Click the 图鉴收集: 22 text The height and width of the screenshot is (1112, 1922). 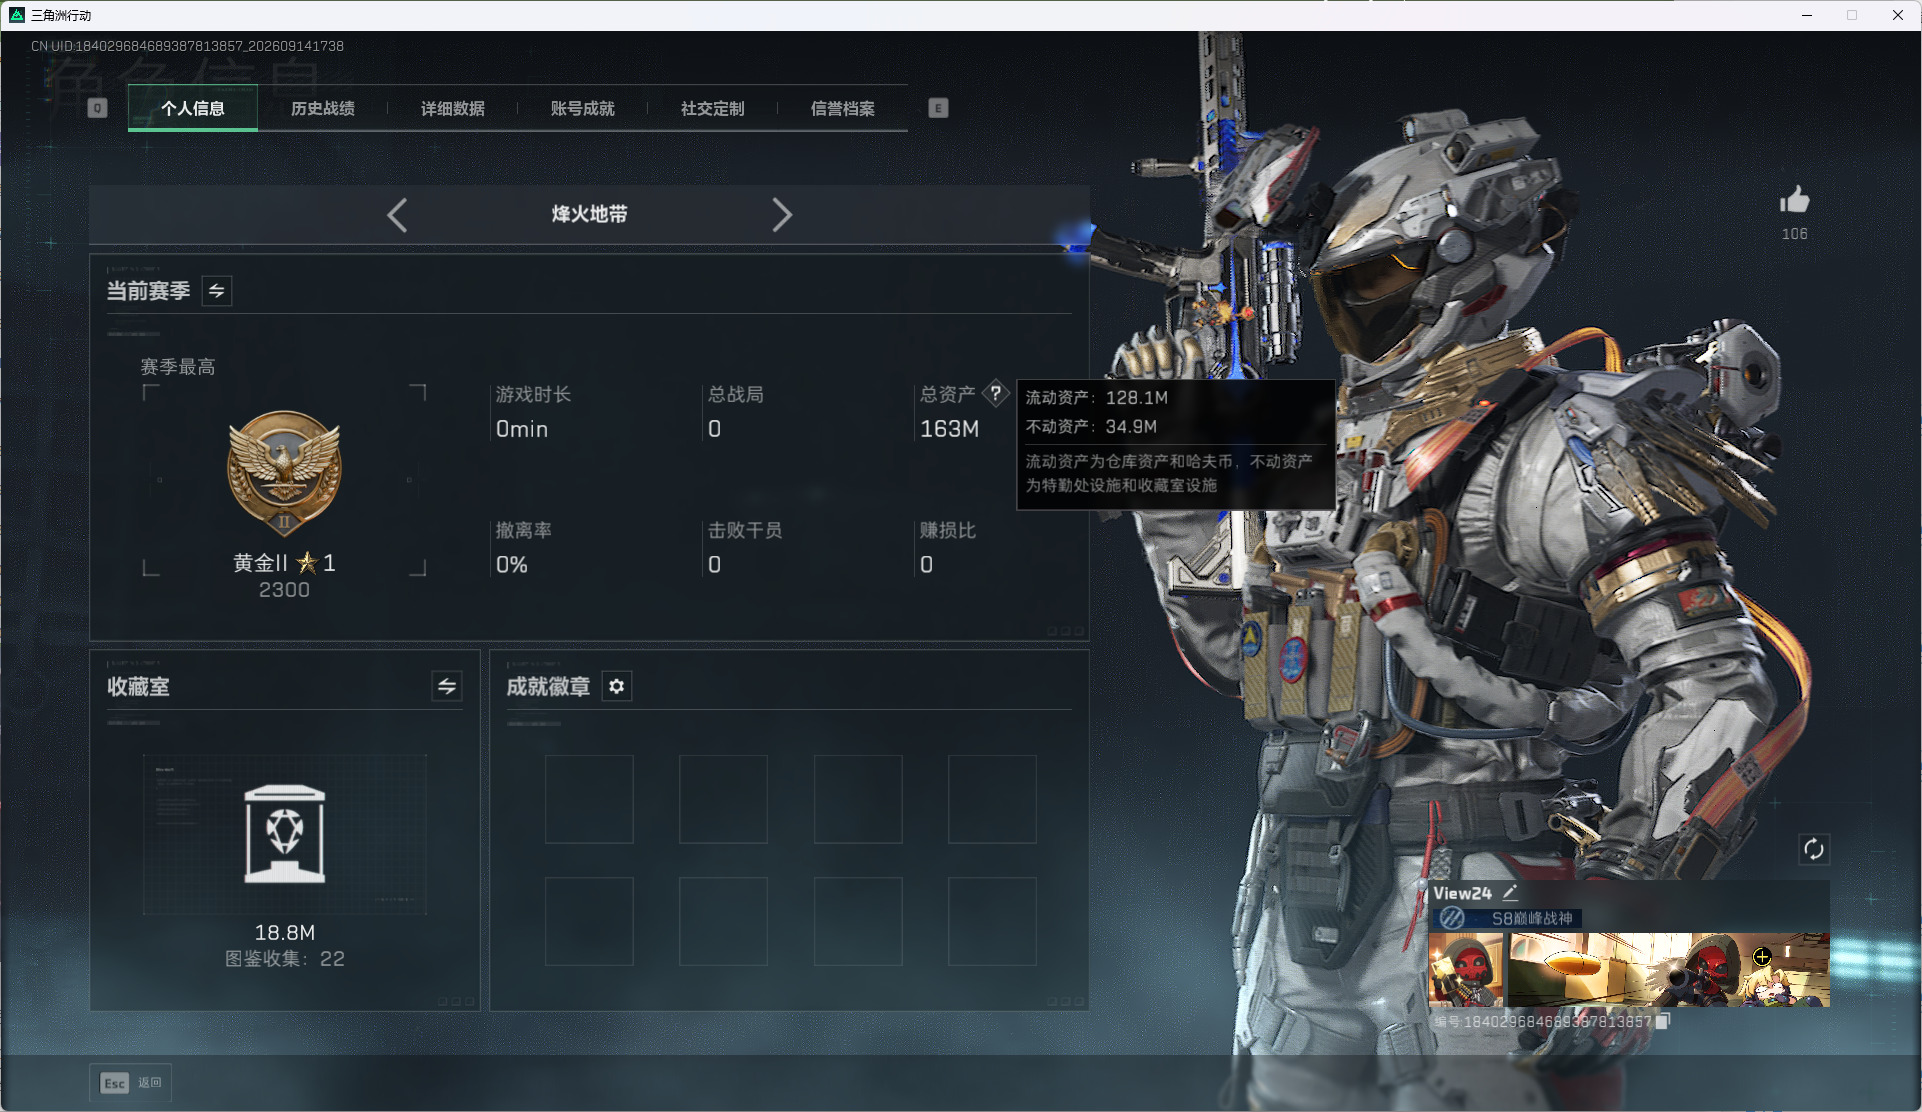point(285,959)
